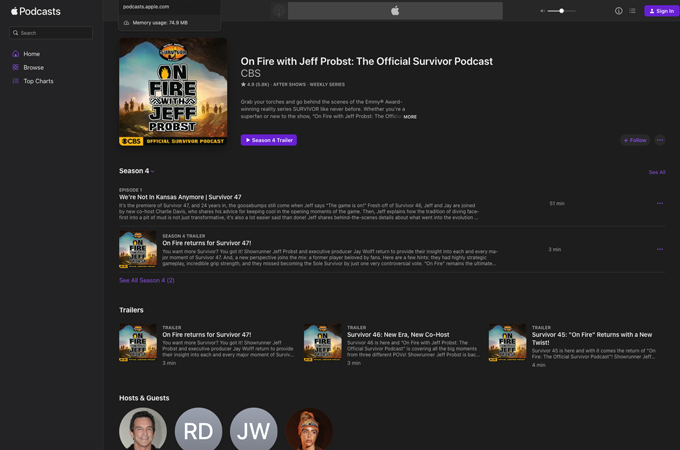
Task: Open Jeff Probst host photo
Action: 143,429
